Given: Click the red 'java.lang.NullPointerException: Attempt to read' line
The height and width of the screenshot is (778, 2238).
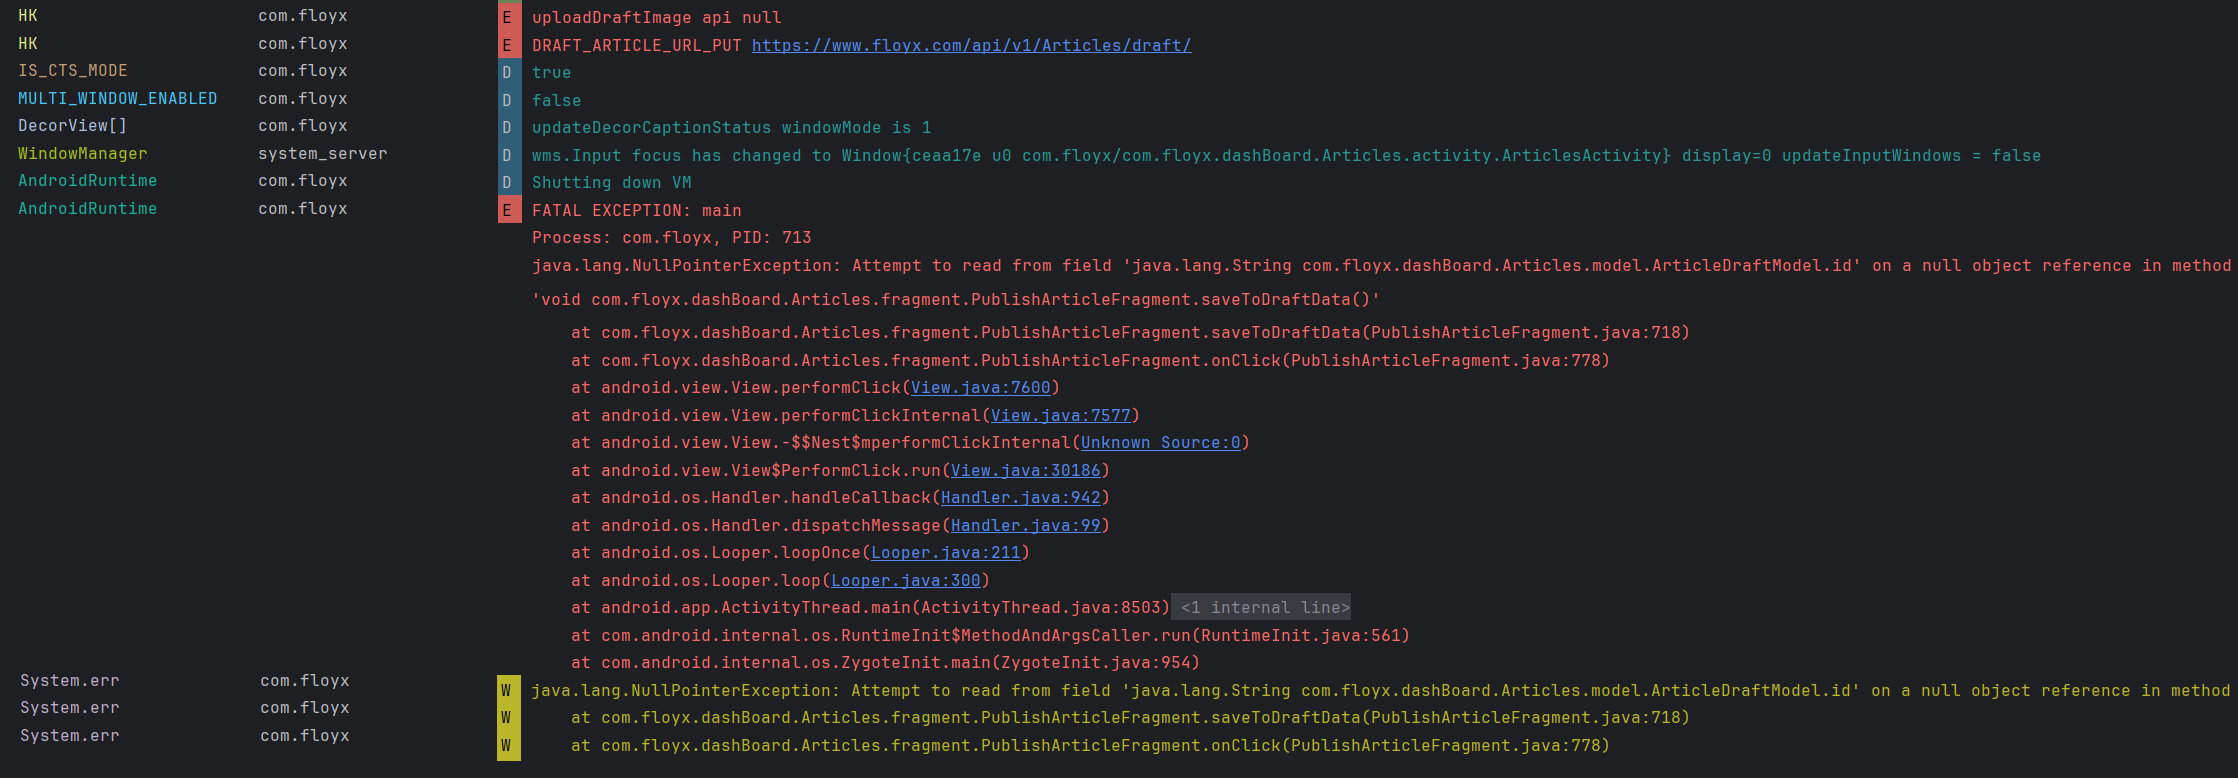Looking at the screenshot, I should pyautogui.click(x=1381, y=266).
